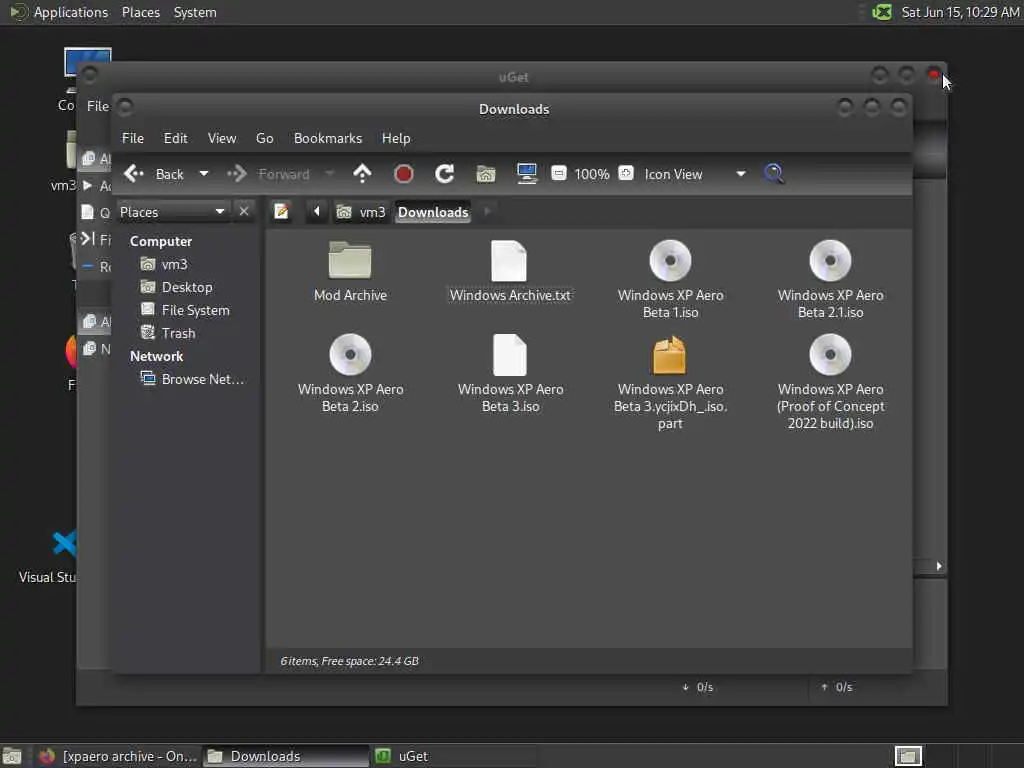Screen dimensions: 1024x768
Task: Open the Computer toolbar icon
Action: [526, 174]
